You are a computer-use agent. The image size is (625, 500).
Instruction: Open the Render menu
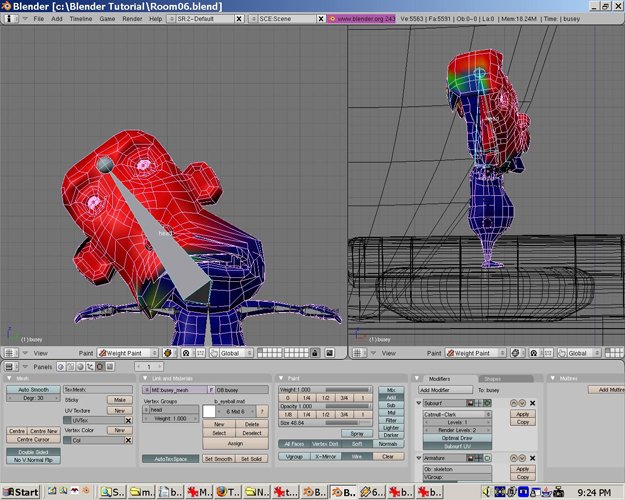[132, 19]
